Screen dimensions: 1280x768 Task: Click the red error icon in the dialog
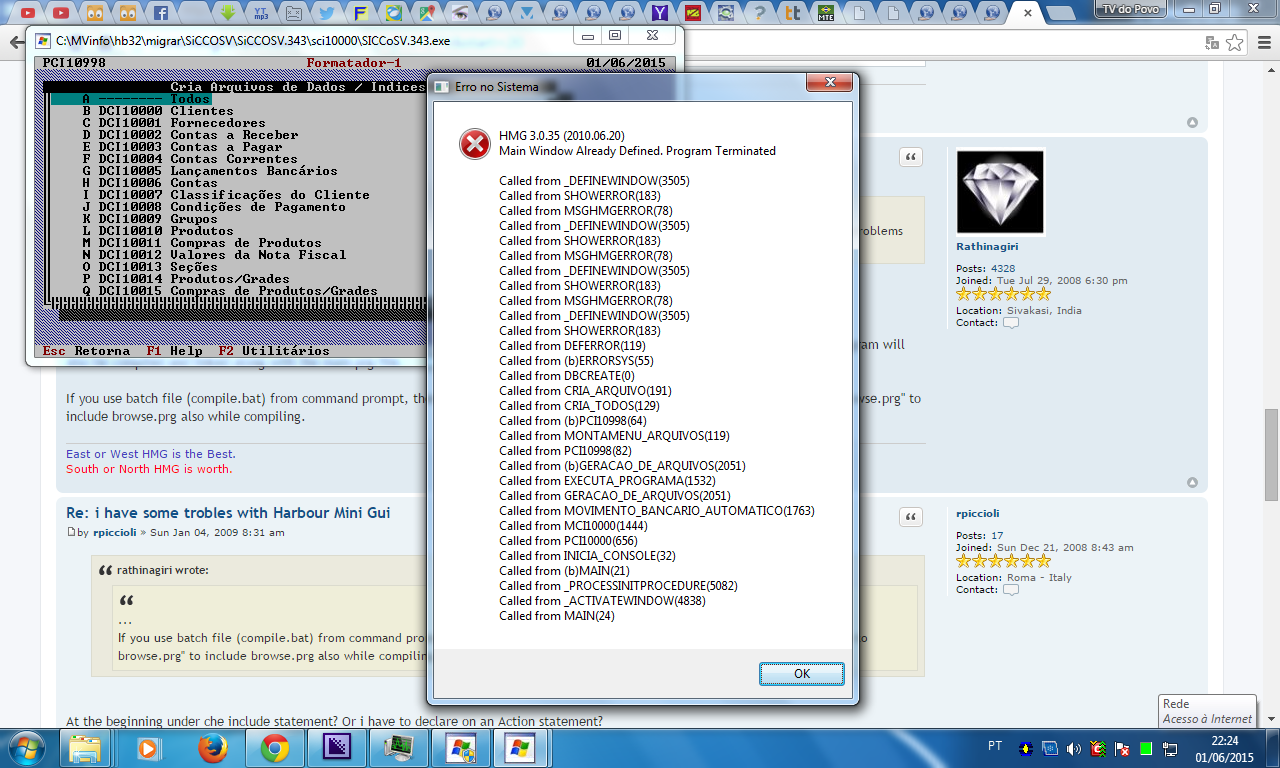tap(474, 144)
